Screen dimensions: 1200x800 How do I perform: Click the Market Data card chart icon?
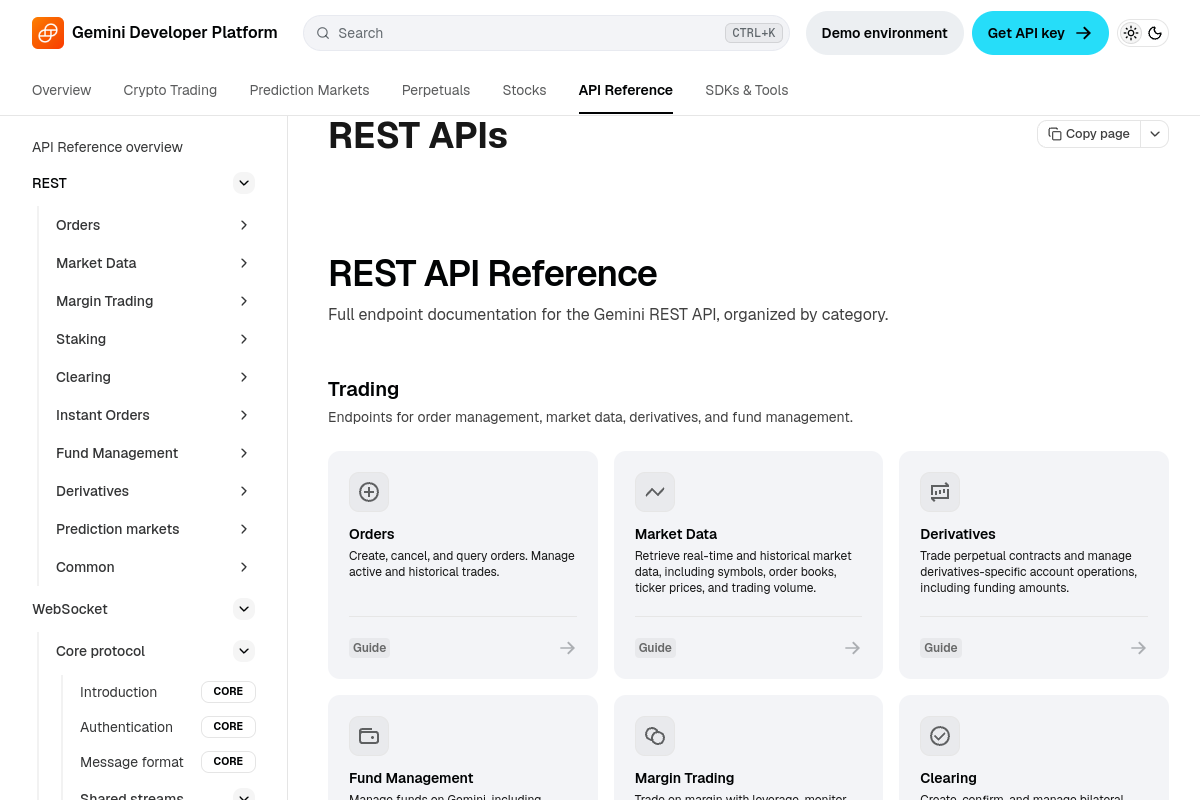click(655, 492)
